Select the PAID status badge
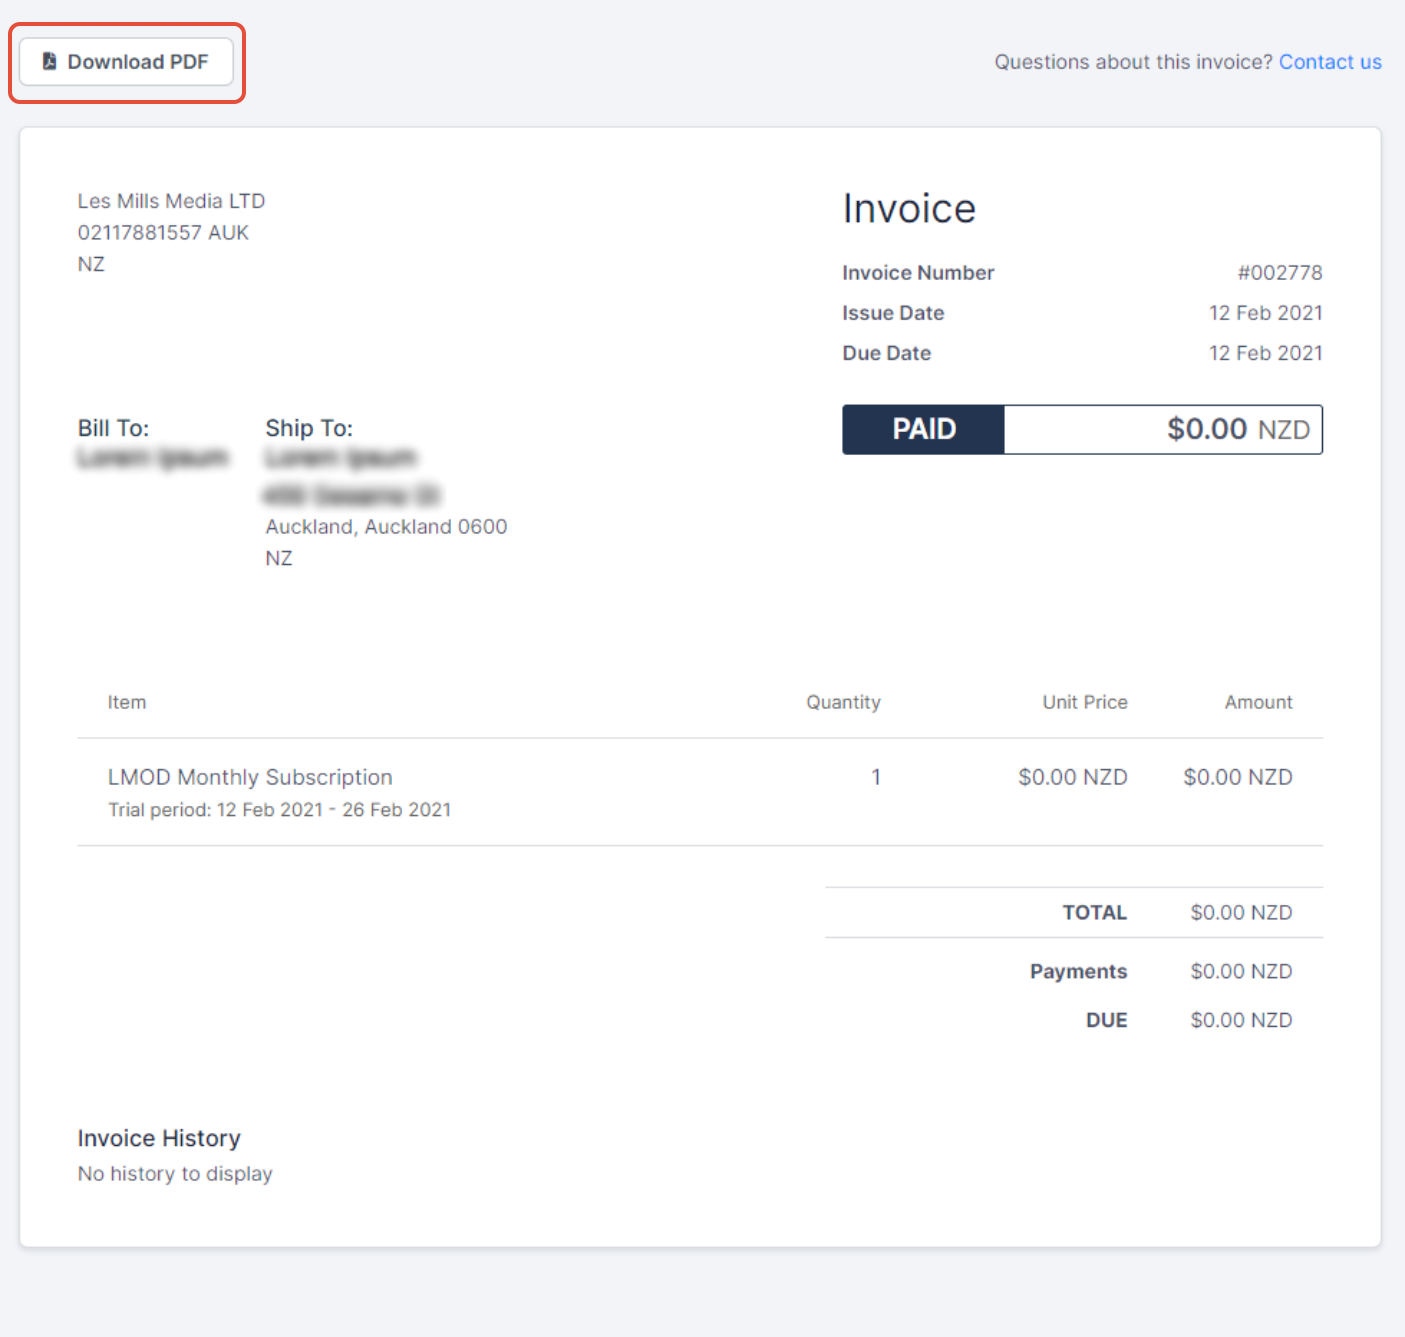1405x1337 pixels. [922, 429]
